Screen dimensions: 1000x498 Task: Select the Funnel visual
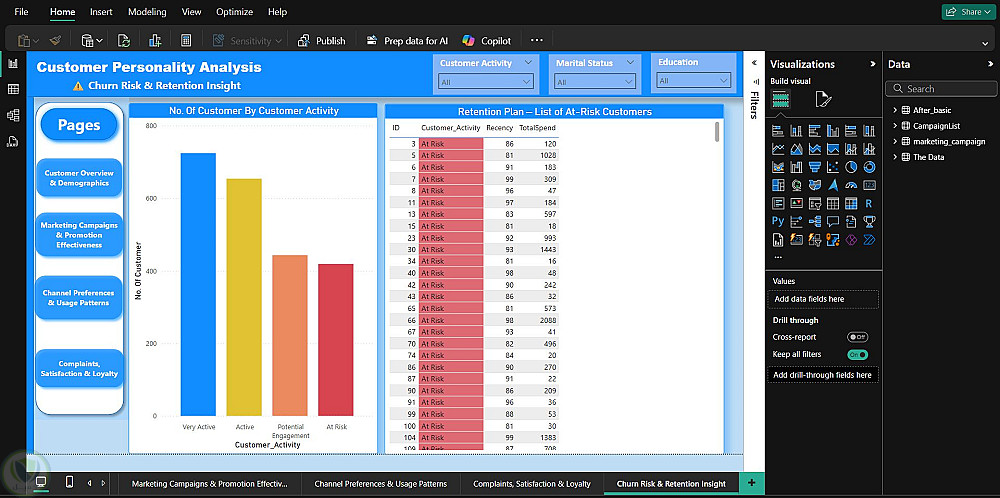tap(814, 167)
